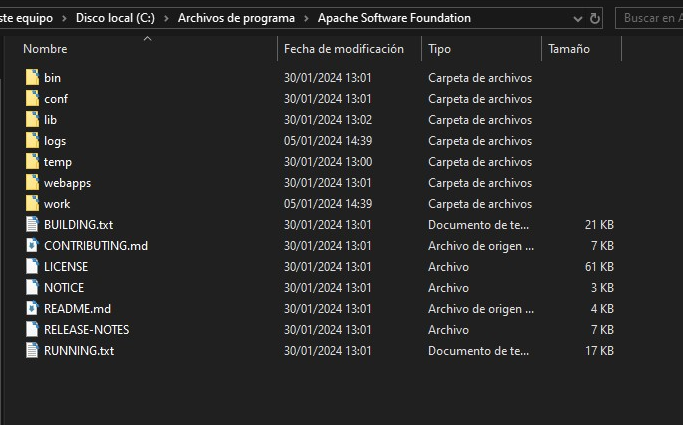Sort by Fecha de modificación column

343,49
